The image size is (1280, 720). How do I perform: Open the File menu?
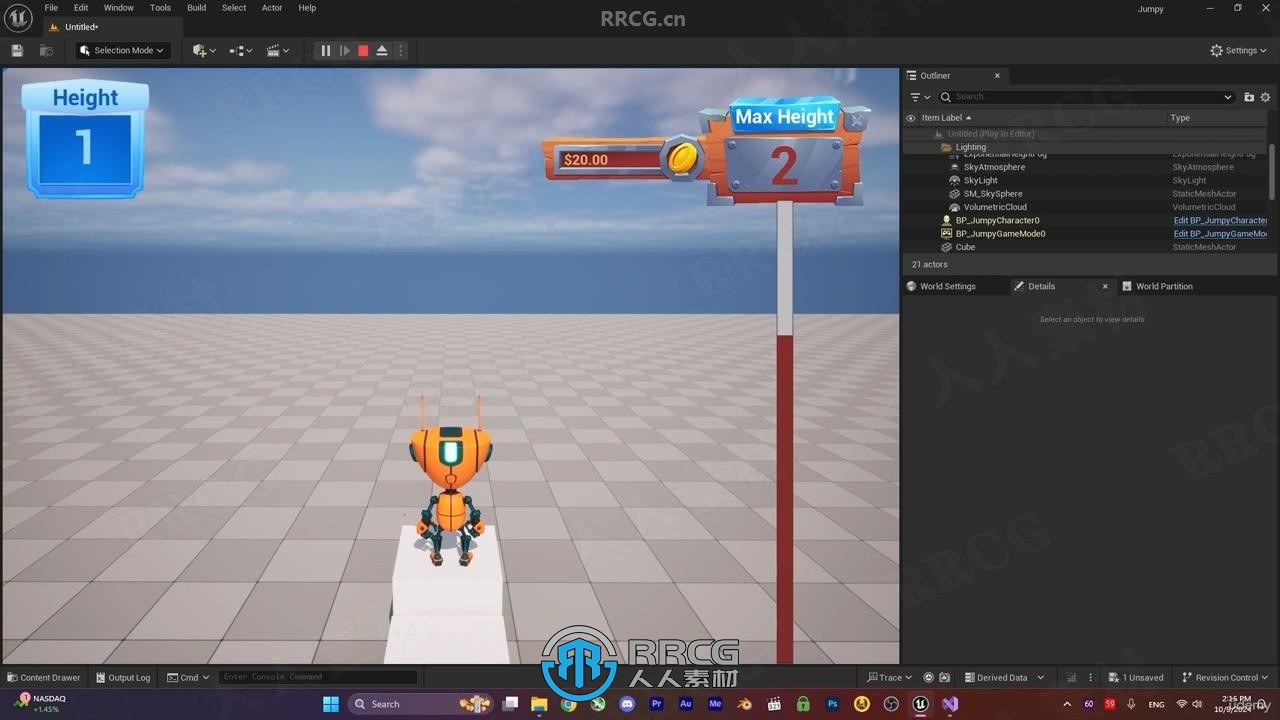point(51,8)
